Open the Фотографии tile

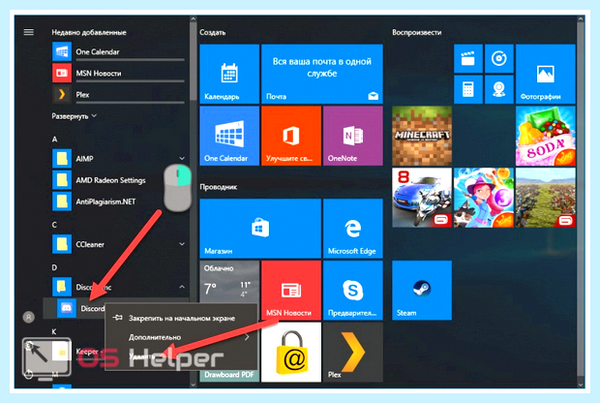tap(545, 74)
